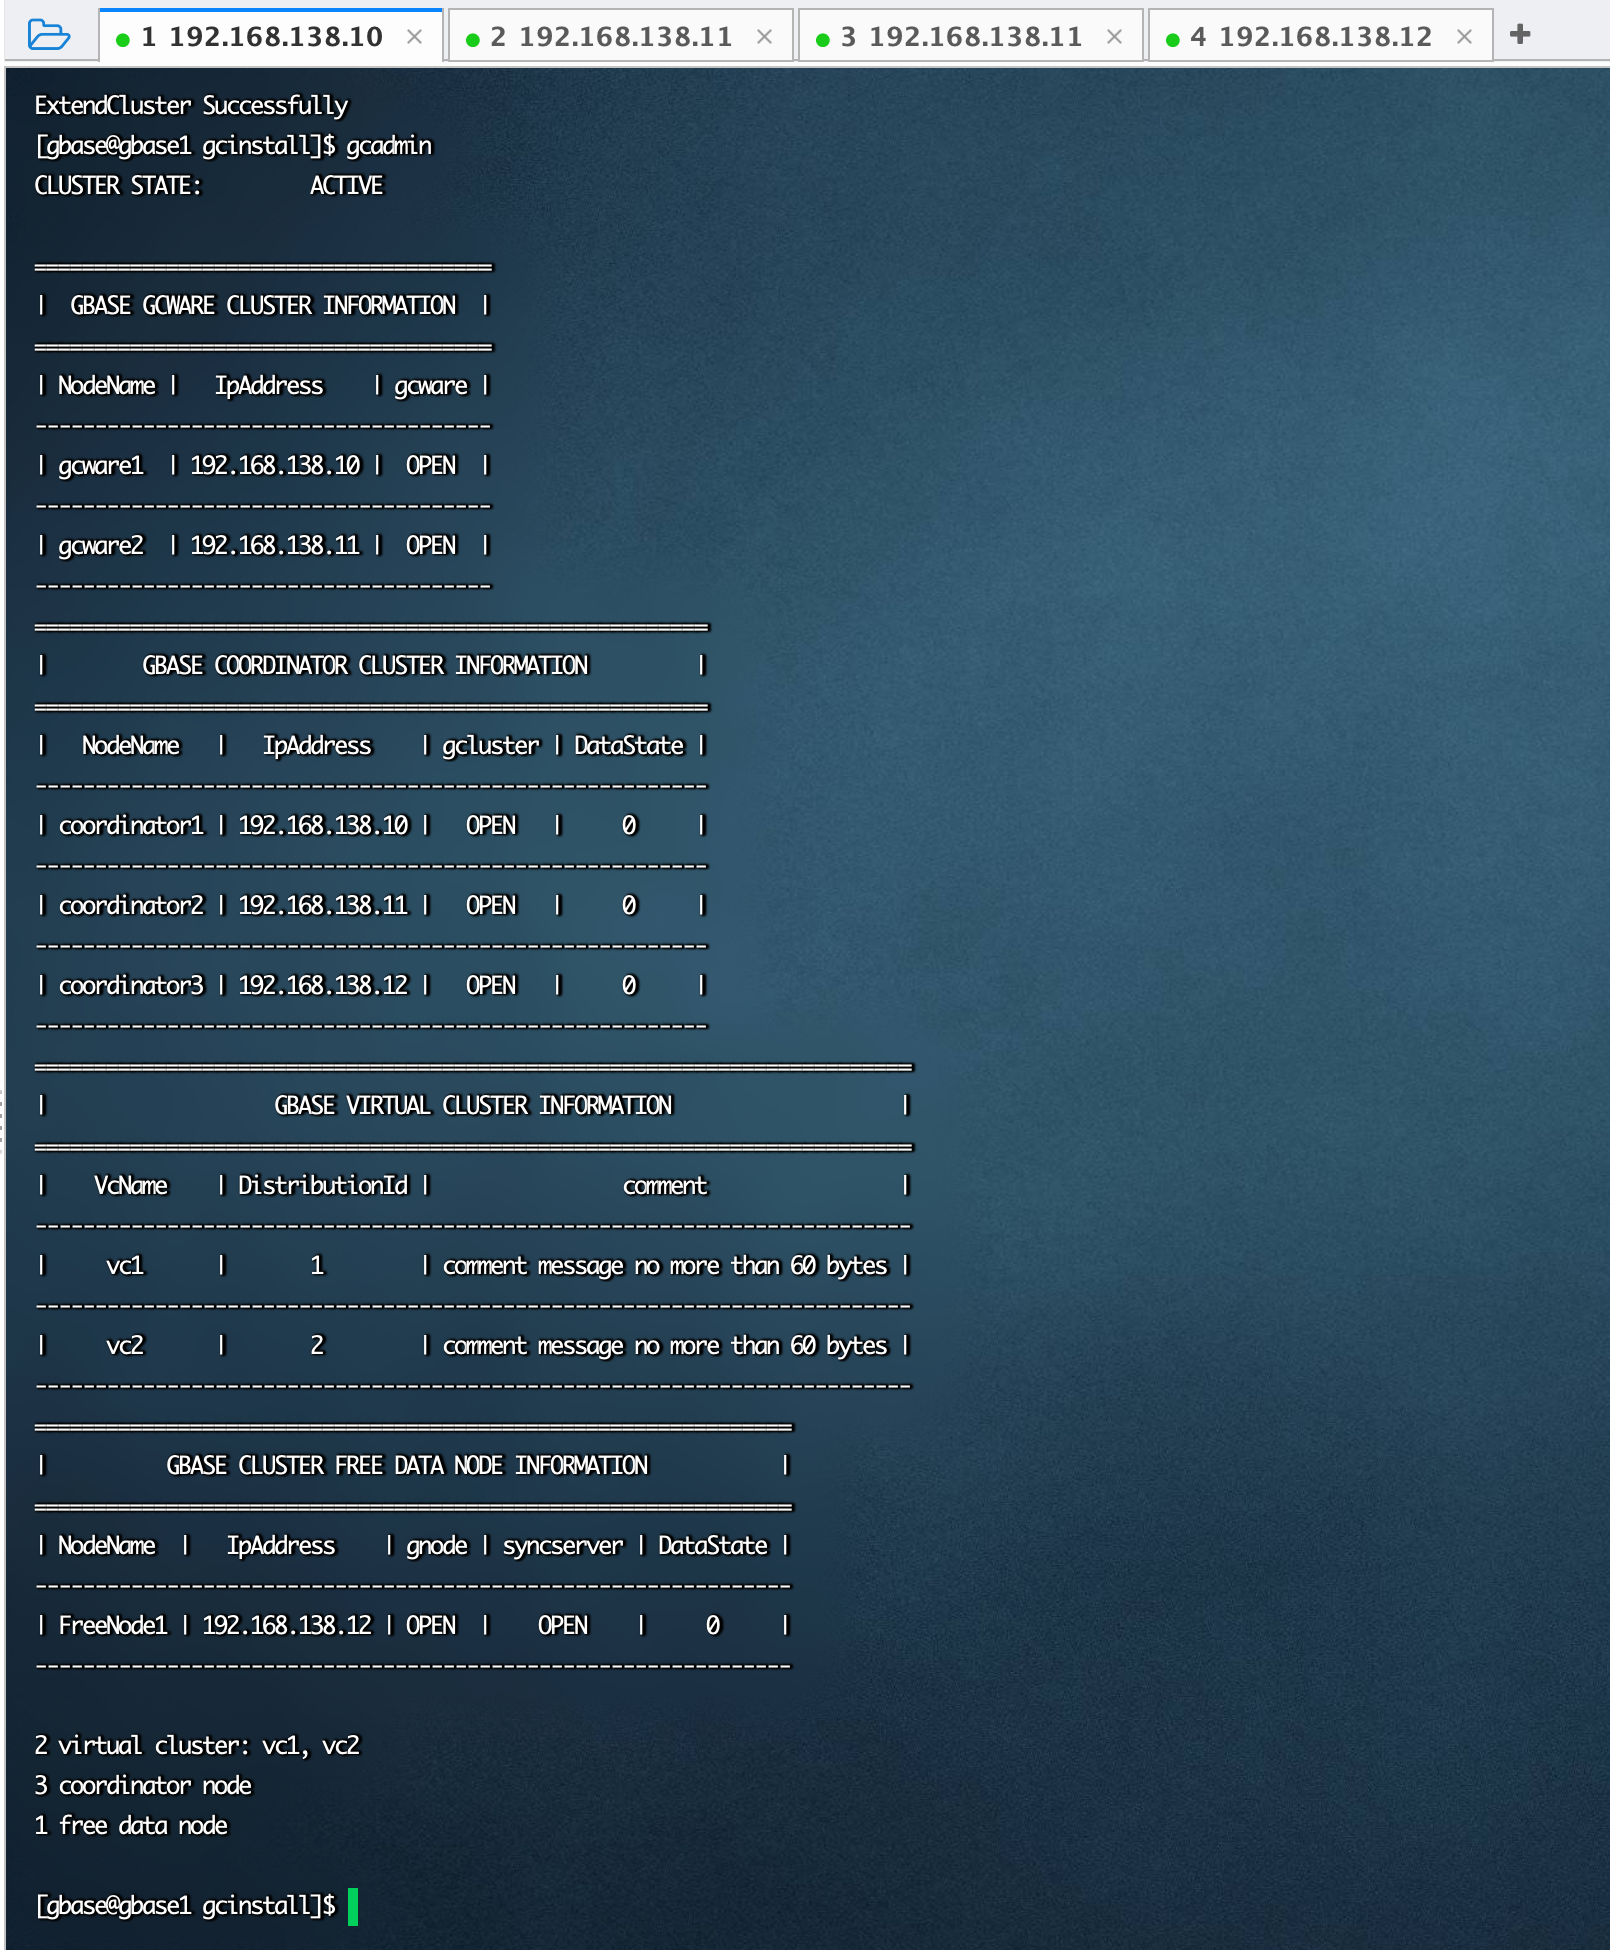Click the 'GBASE GCWARE CLUSTER INFORMATION' heading
The height and width of the screenshot is (1950, 1610).
263,306
